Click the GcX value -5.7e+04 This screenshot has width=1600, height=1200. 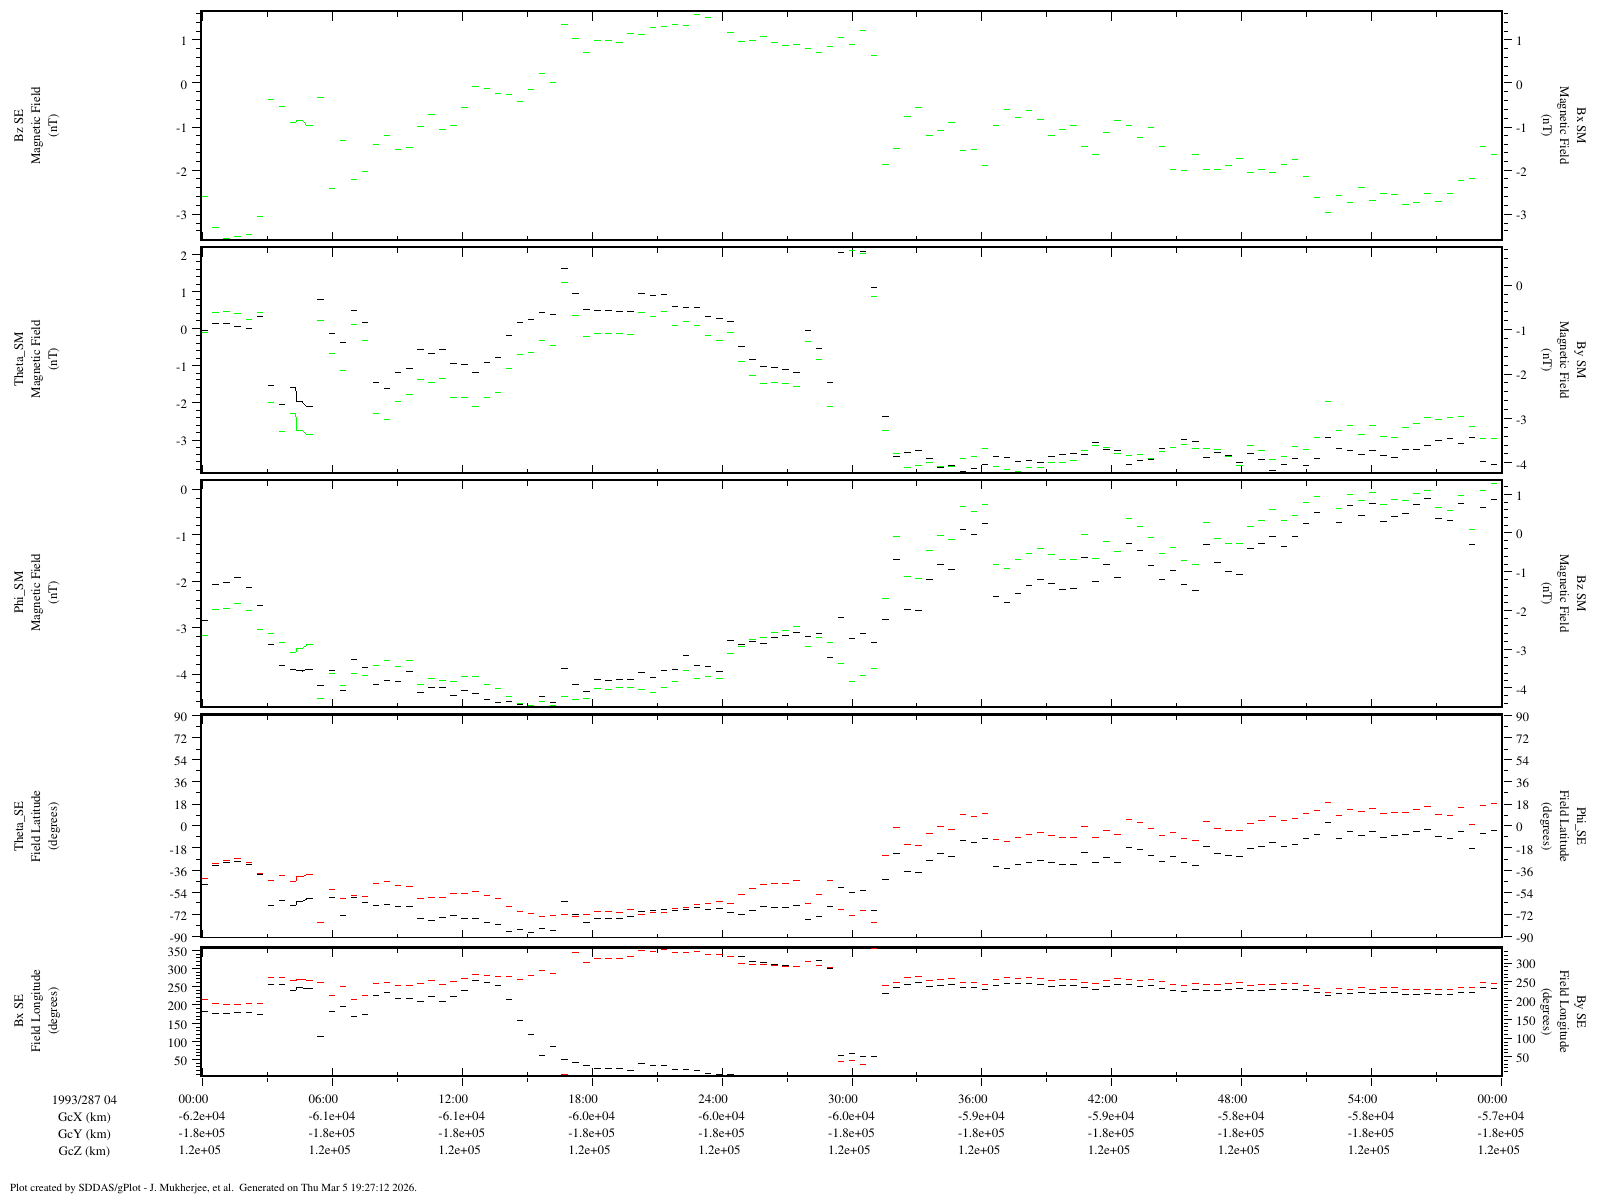coord(1500,1116)
